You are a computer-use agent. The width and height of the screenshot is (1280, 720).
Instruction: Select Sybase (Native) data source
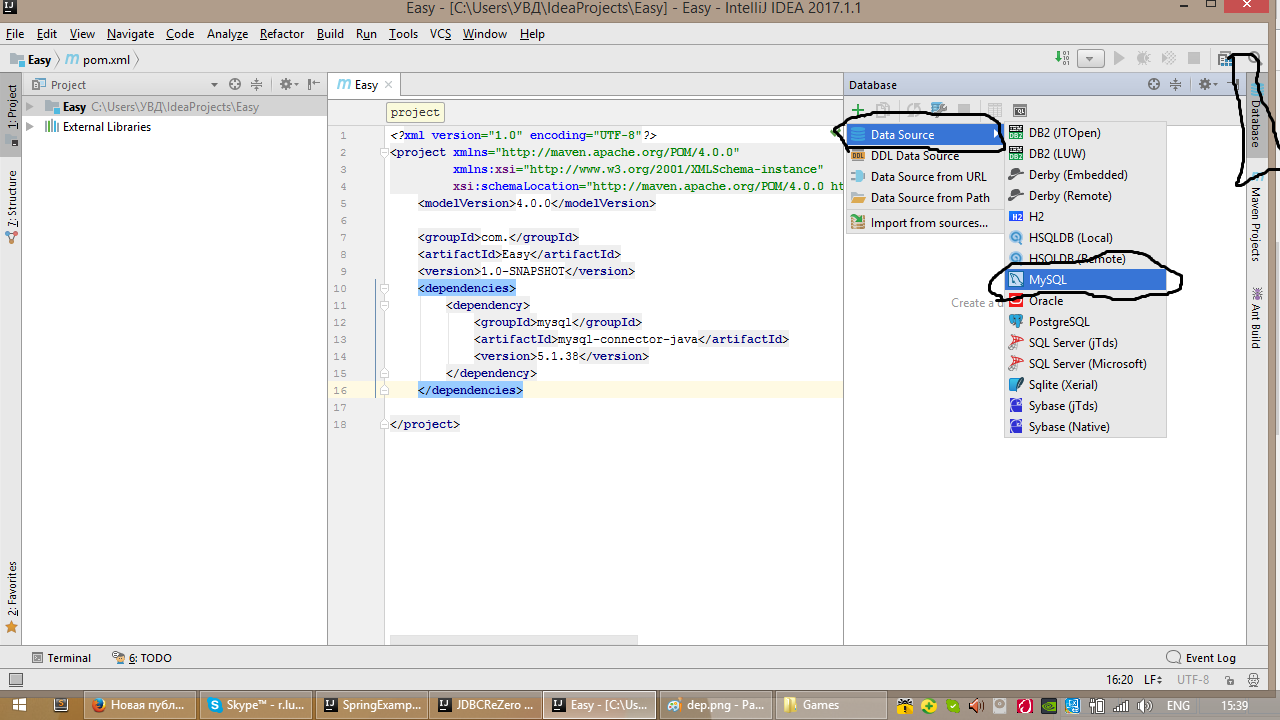point(1085,427)
